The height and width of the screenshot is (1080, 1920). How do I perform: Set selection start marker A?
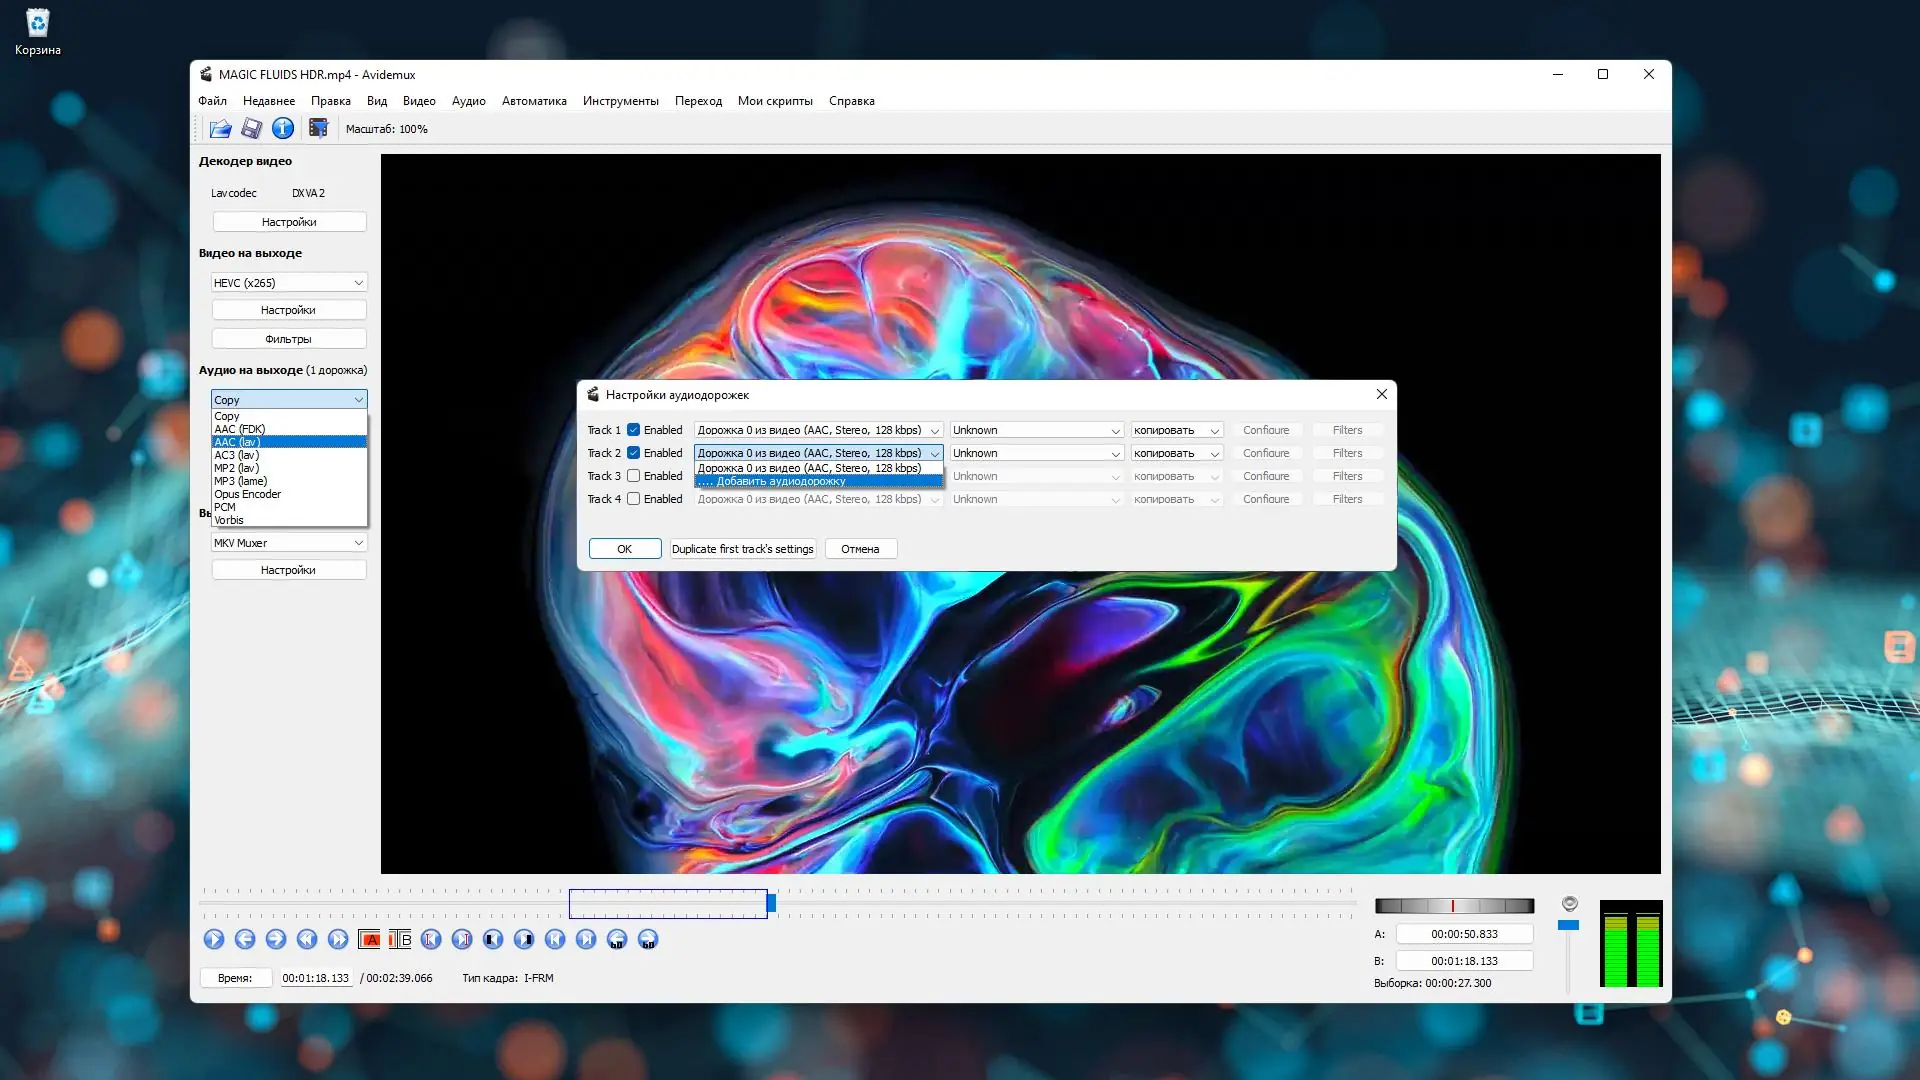[x=369, y=939]
